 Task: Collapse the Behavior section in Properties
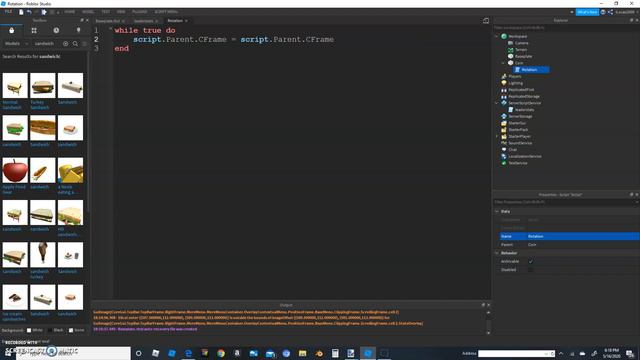click(x=497, y=253)
